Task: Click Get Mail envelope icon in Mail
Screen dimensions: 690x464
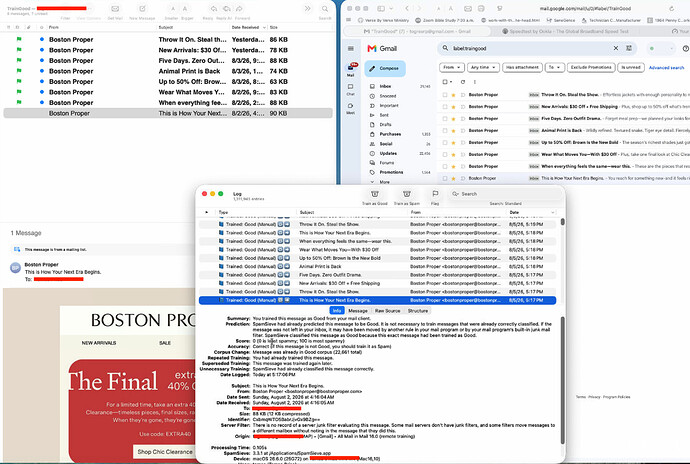Action: [115, 9]
